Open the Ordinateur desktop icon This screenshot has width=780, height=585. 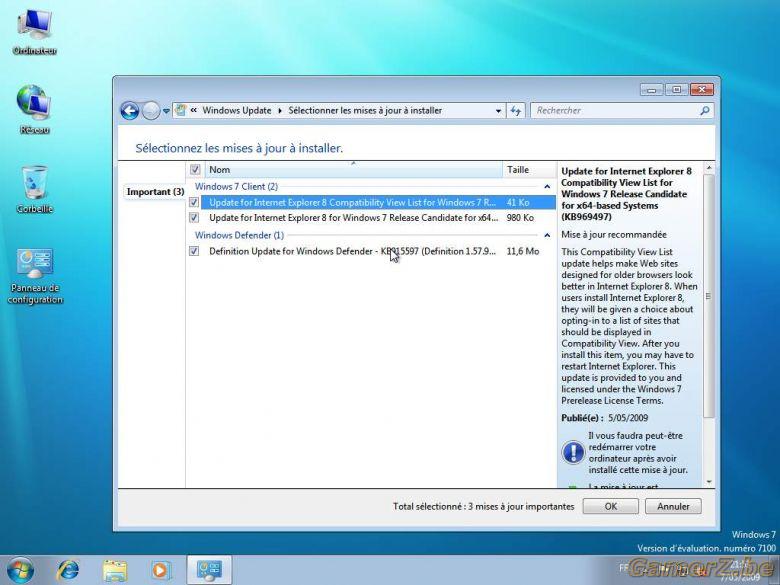tap(34, 31)
